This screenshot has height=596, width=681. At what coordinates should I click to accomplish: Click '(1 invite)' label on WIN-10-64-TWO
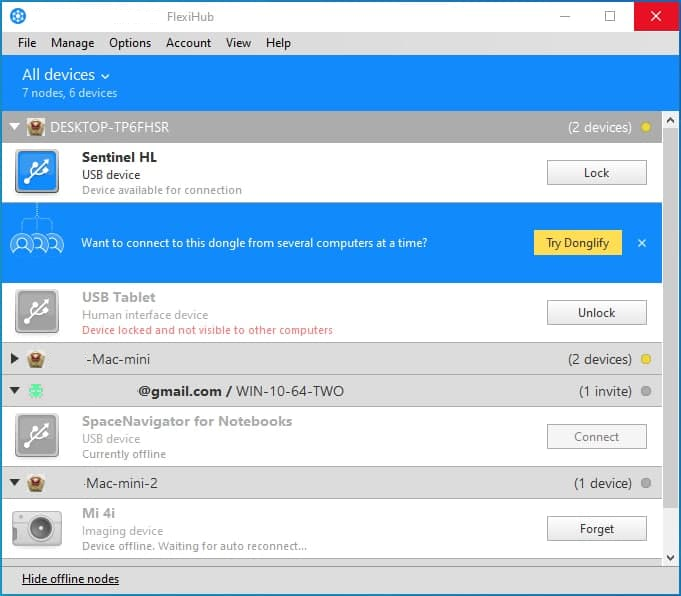pyautogui.click(x=605, y=391)
